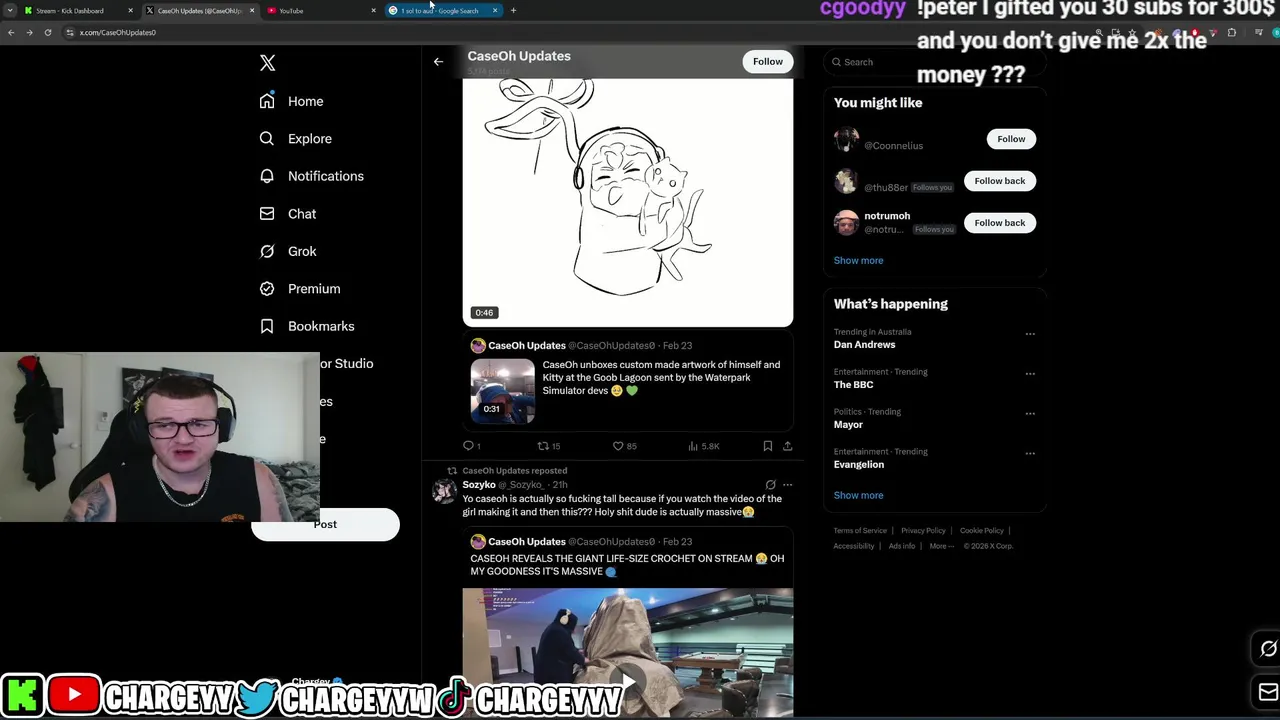
Task: Open Cookie Policy footer link
Action: click(981, 531)
